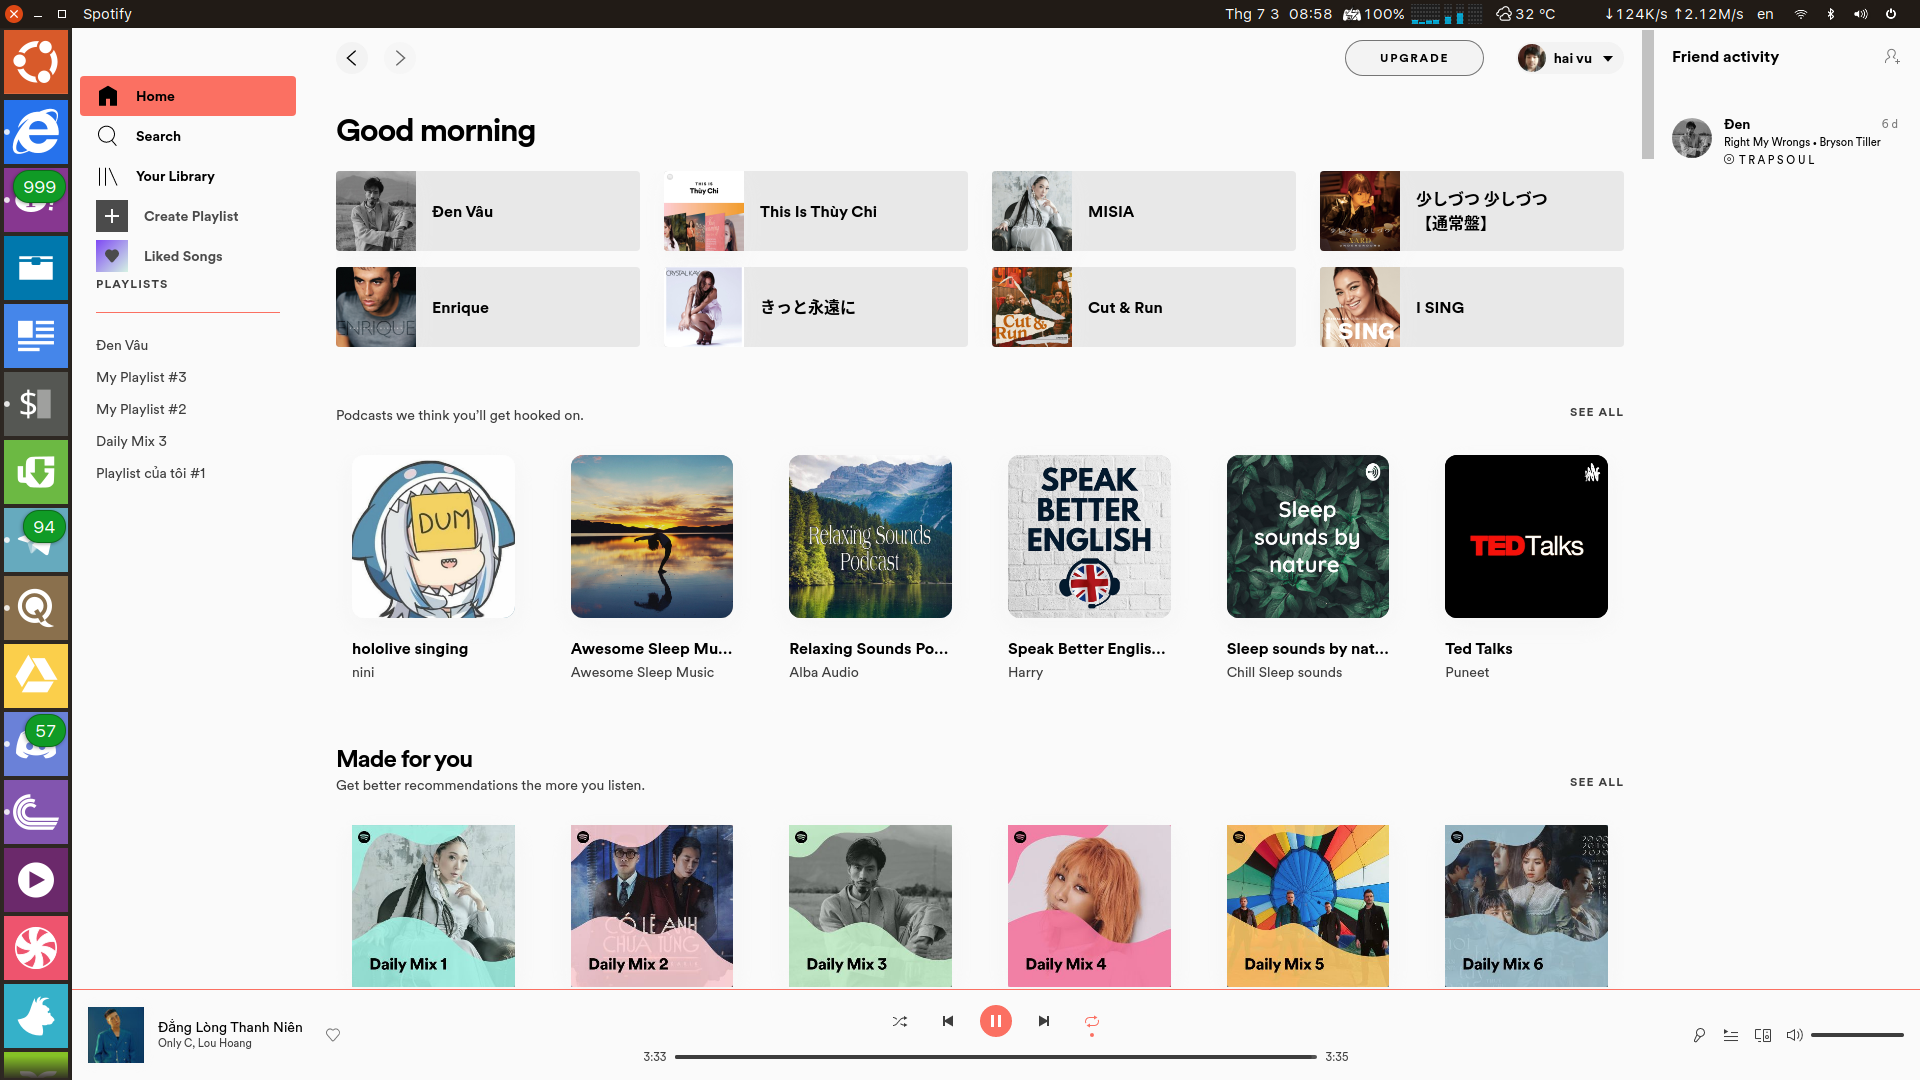Open the Đen Vâu shortcut card

(x=488, y=211)
